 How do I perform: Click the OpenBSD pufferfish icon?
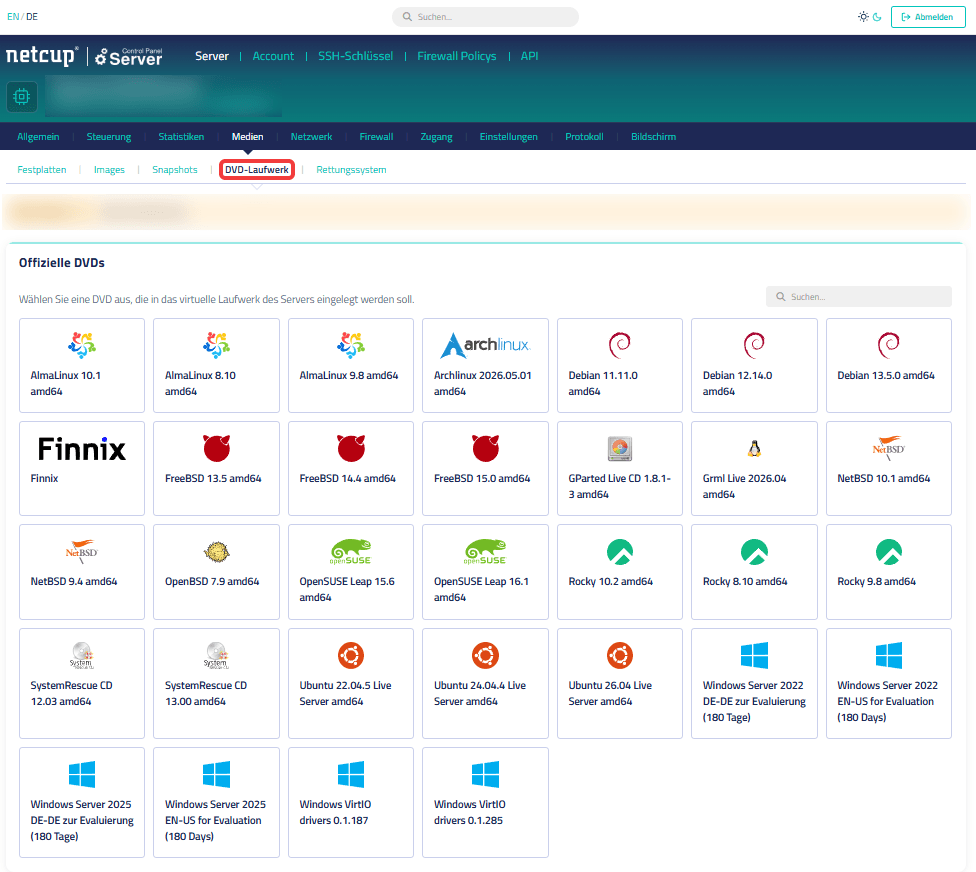click(217, 551)
